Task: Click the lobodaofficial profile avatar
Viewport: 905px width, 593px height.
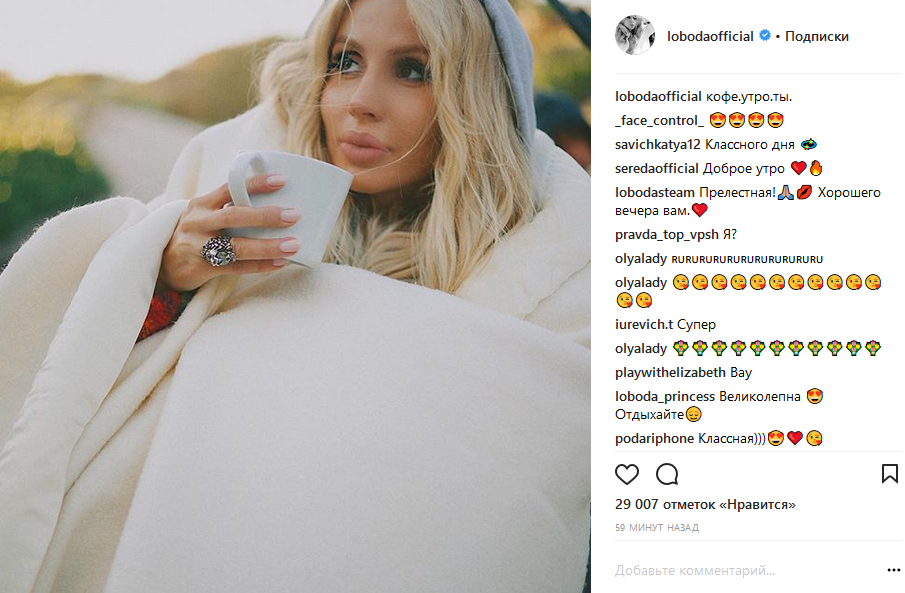Action: [635, 35]
